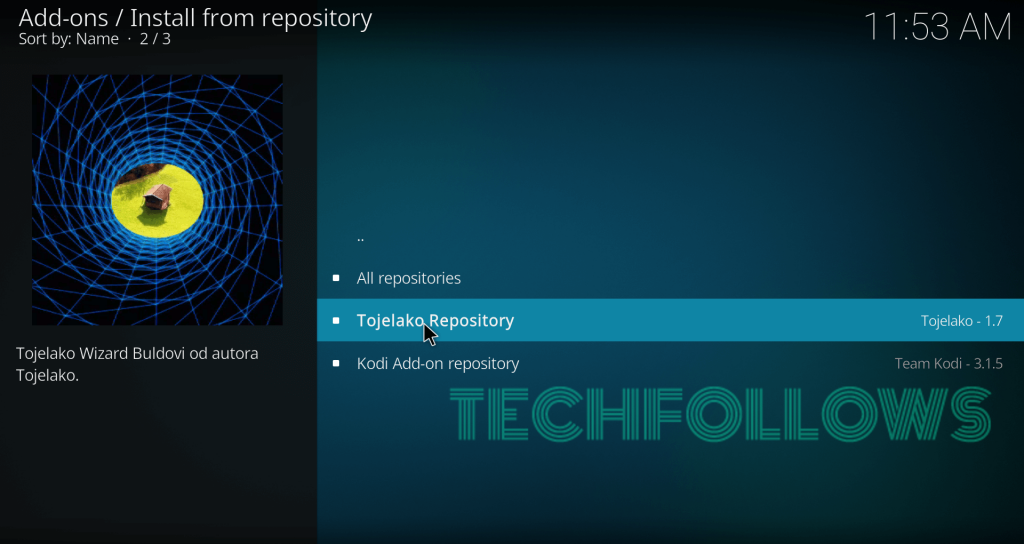Click the 'Tojelako - 1.7' version label

pyautogui.click(x=961, y=321)
